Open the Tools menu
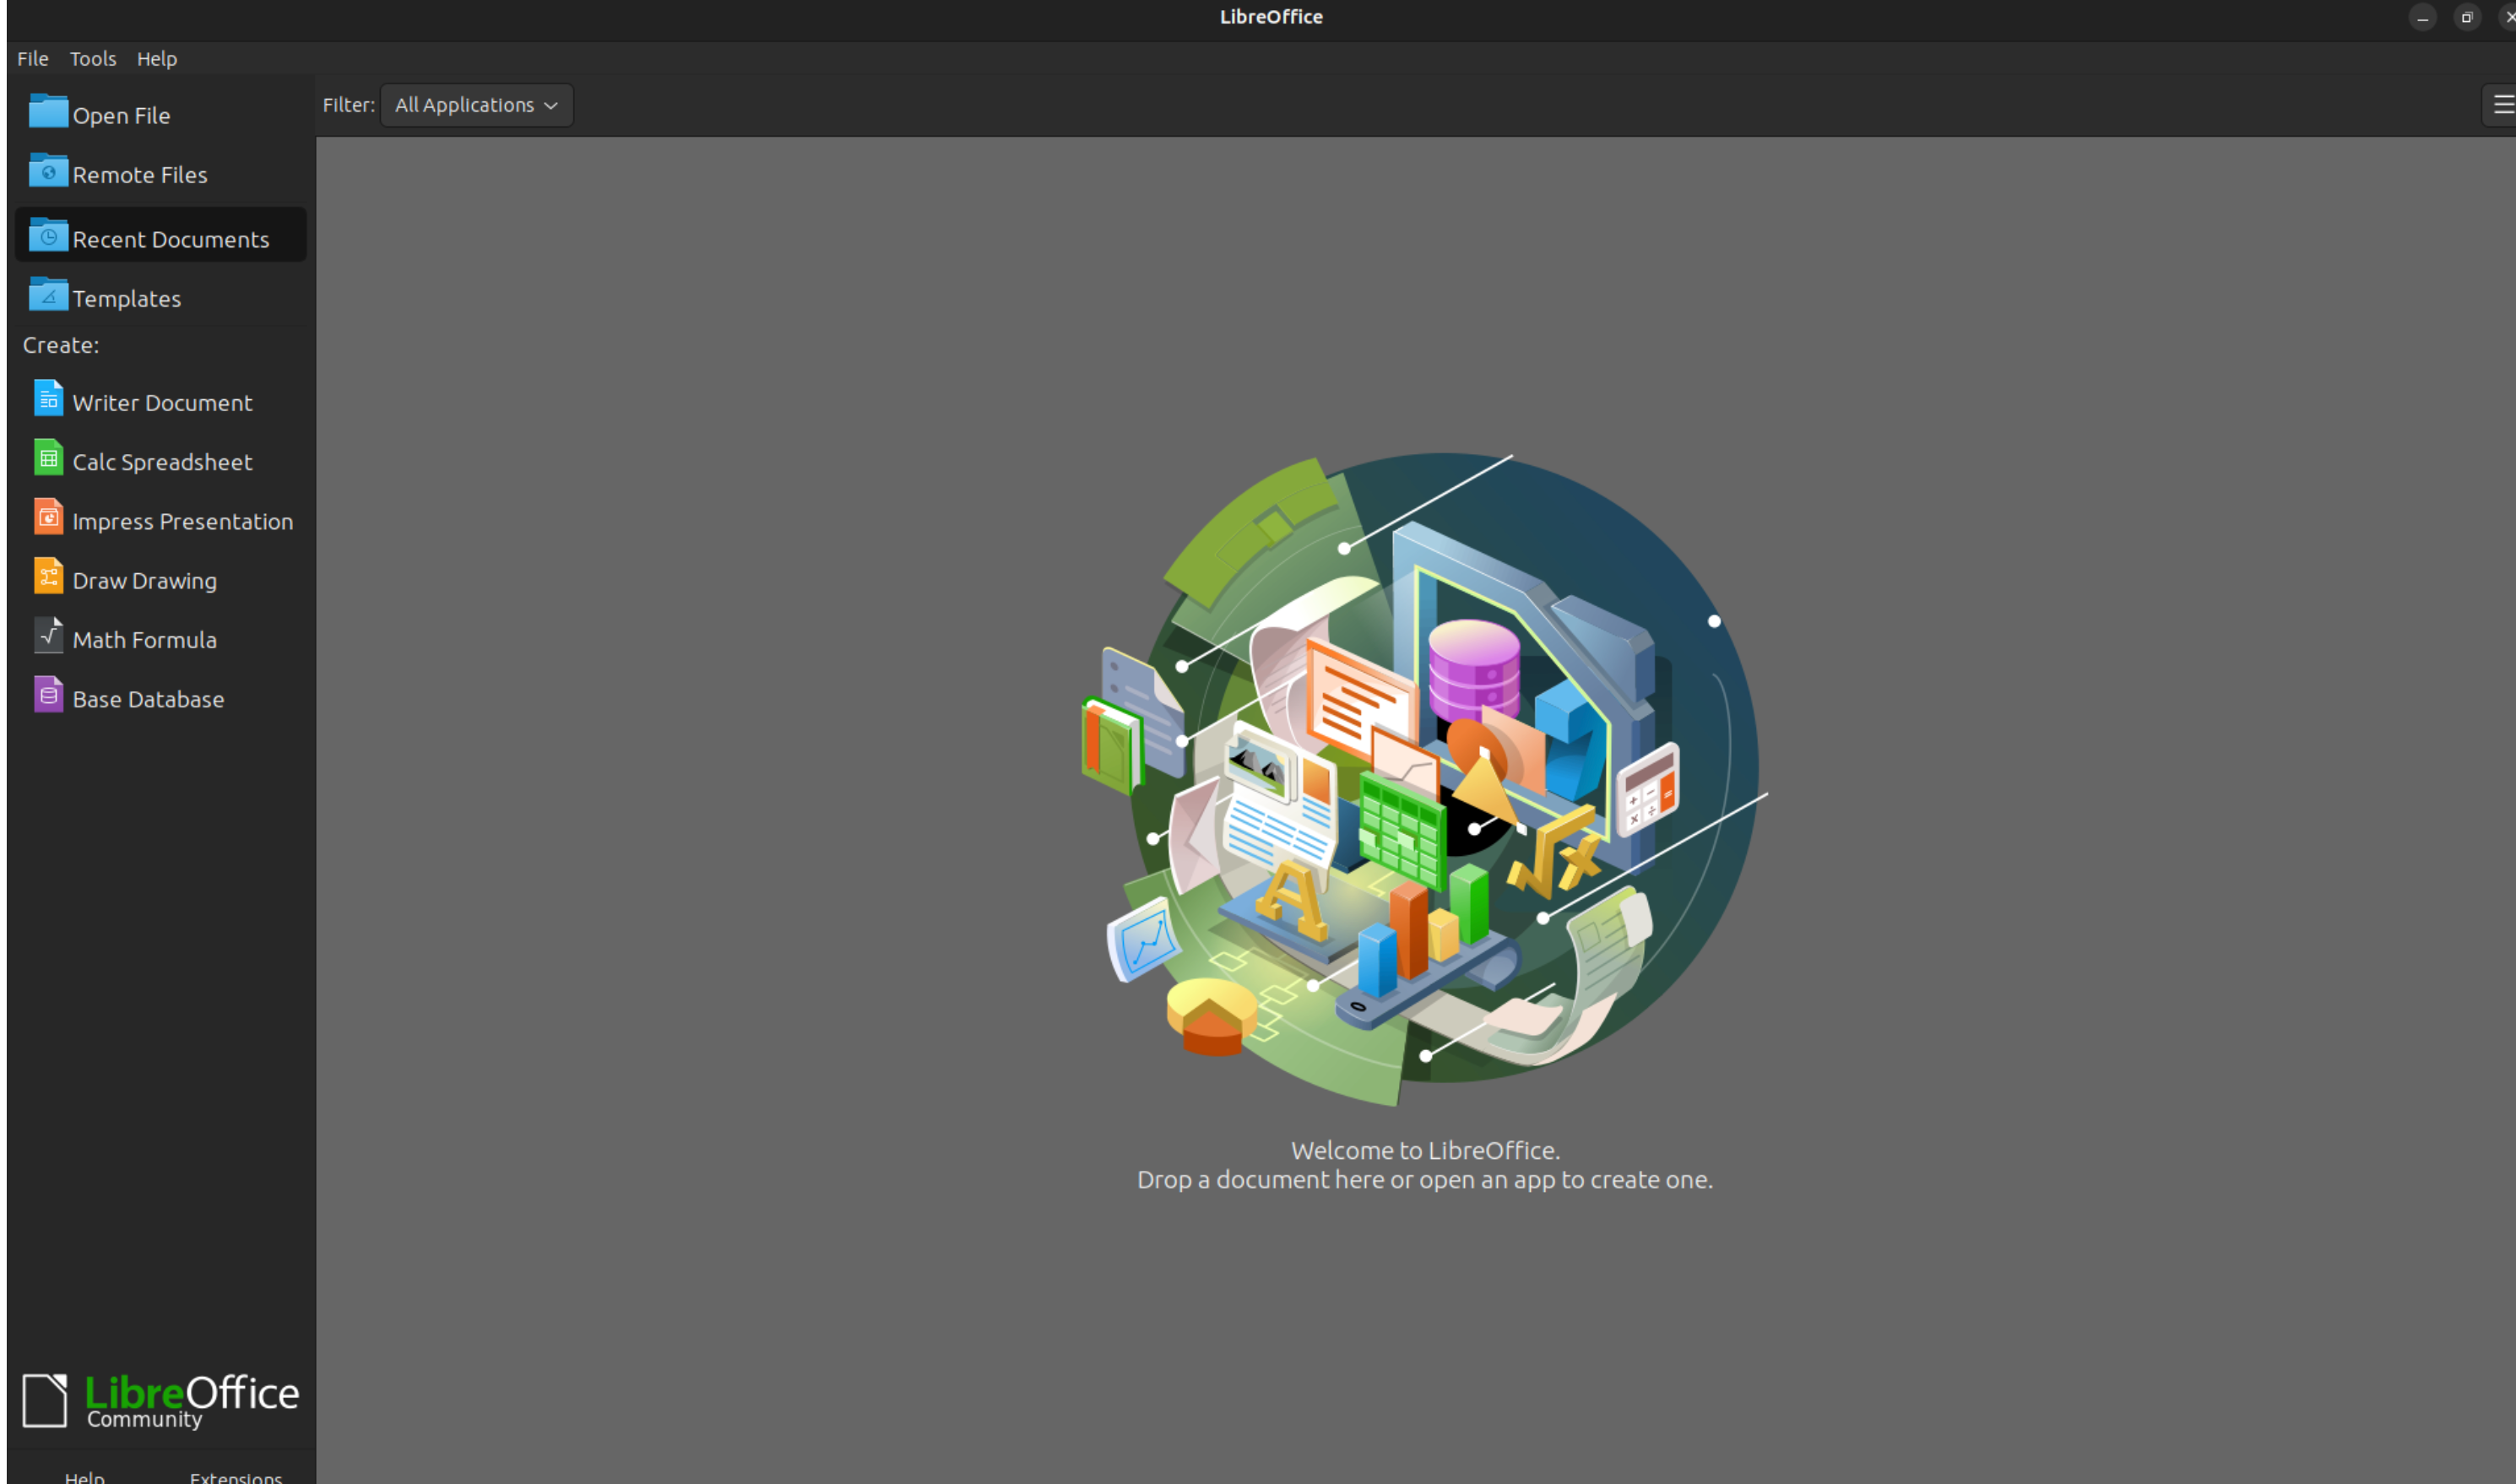 (92, 58)
